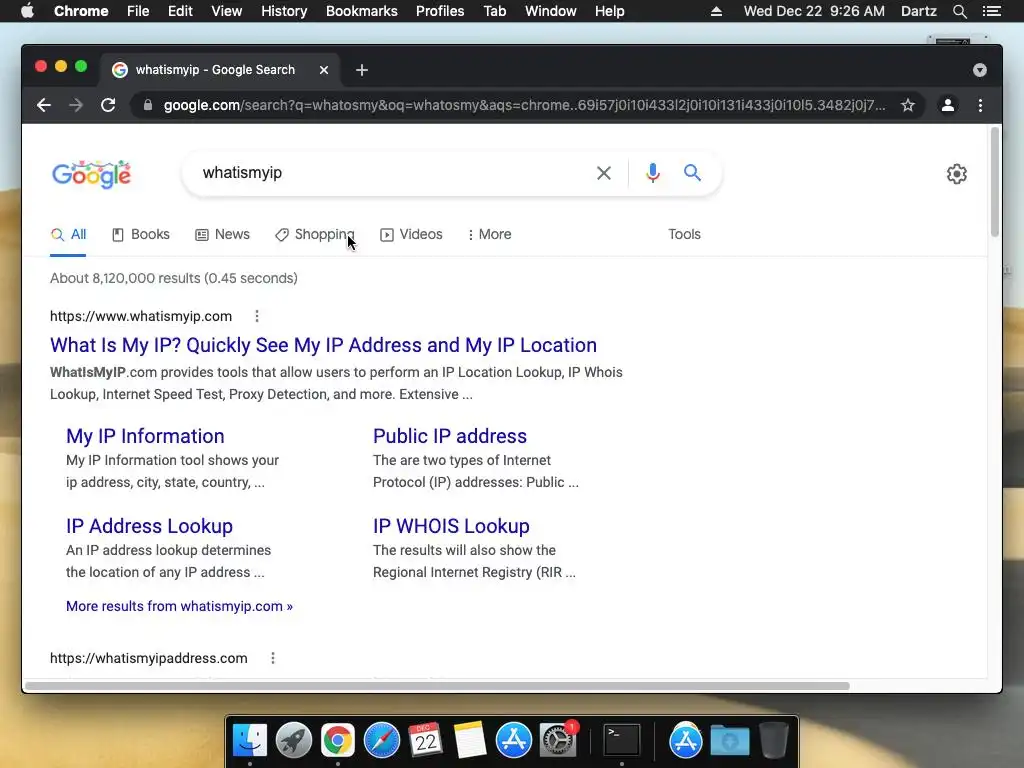Image resolution: width=1024 pixels, height=768 pixels.
Task: Expand the More search categories menu
Action: click(490, 234)
